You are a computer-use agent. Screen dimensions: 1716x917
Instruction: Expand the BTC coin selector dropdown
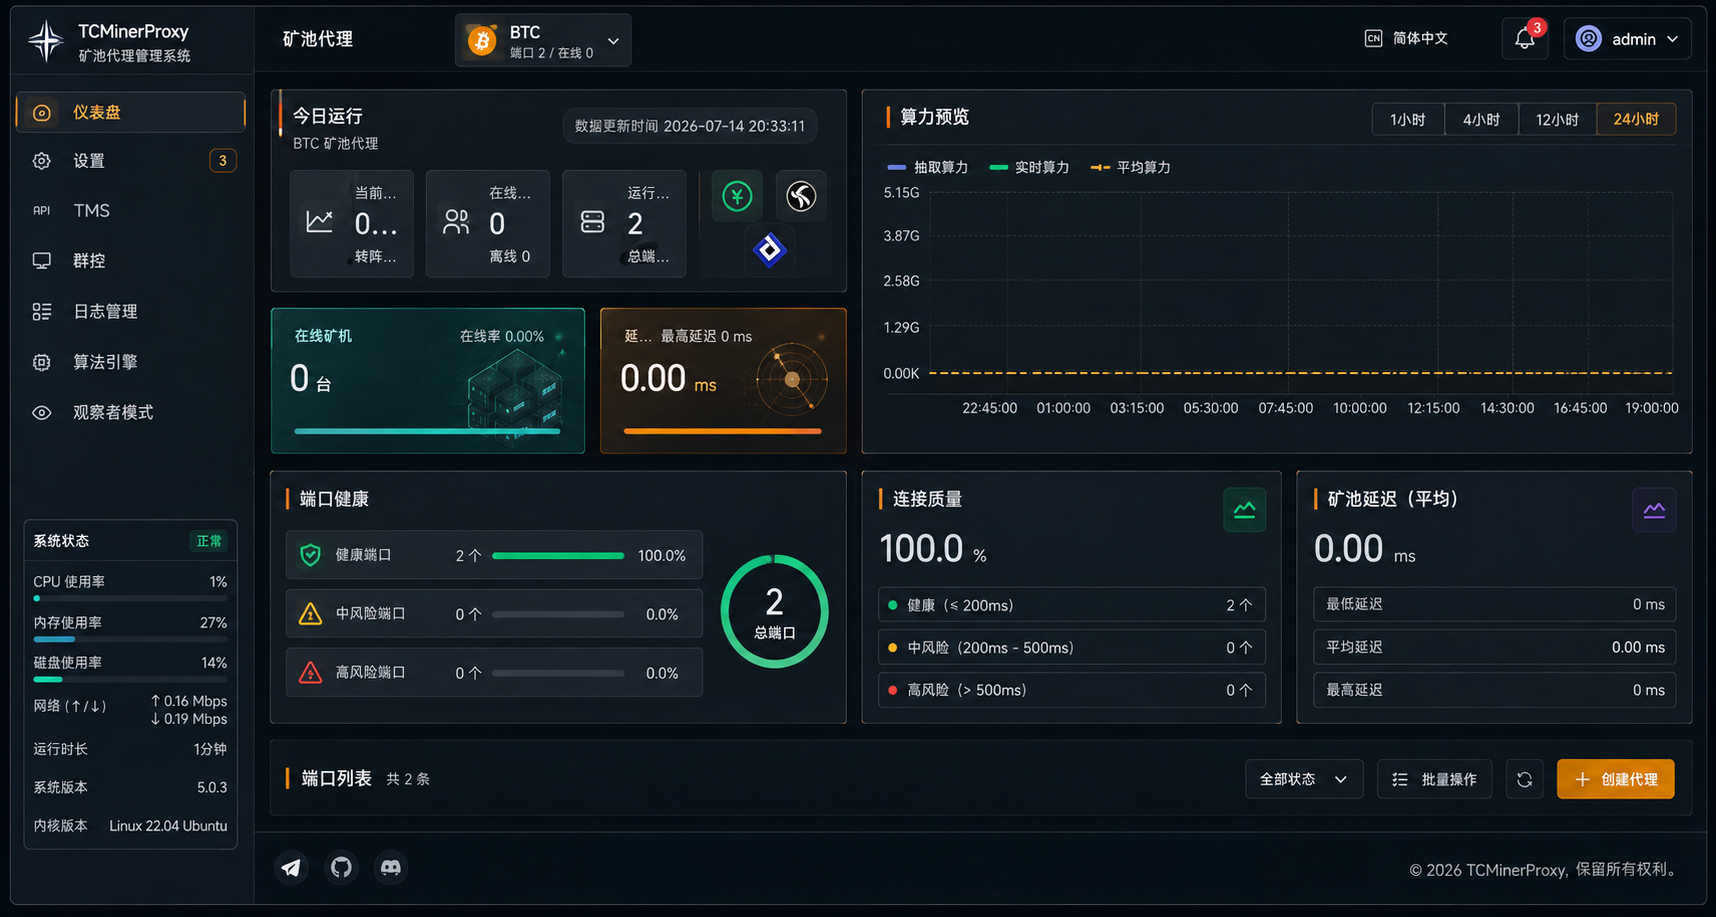pyautogui.click(x=543, y=40)
